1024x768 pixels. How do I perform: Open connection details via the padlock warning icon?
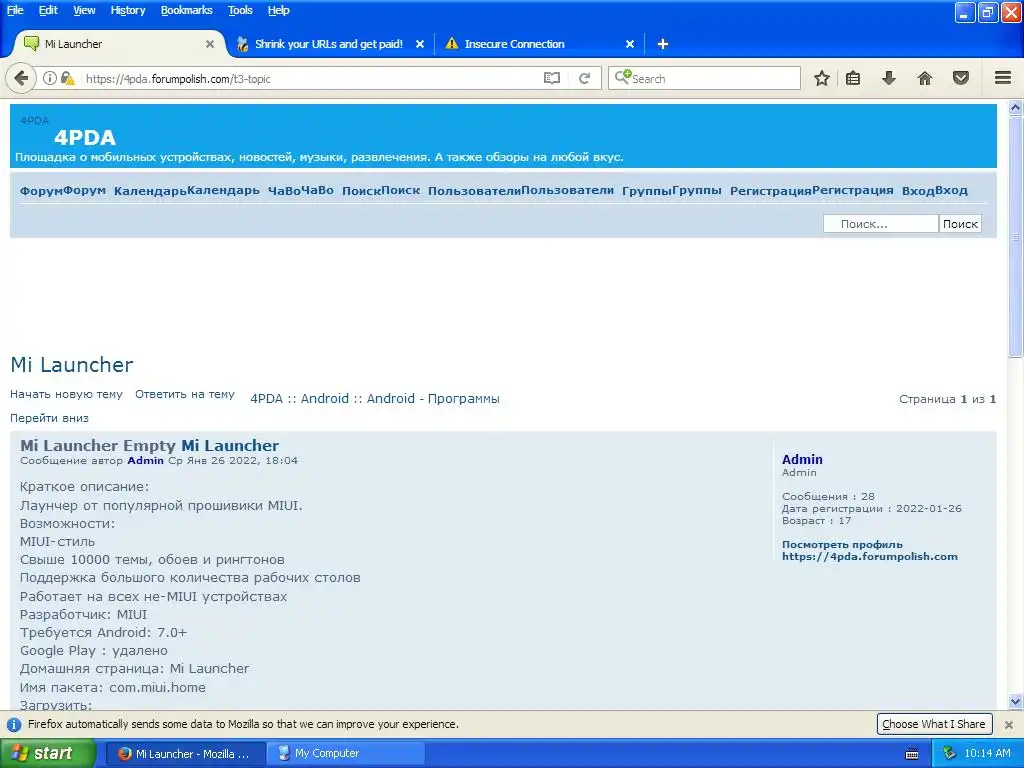pyautogui.click(x=67, y=78)
